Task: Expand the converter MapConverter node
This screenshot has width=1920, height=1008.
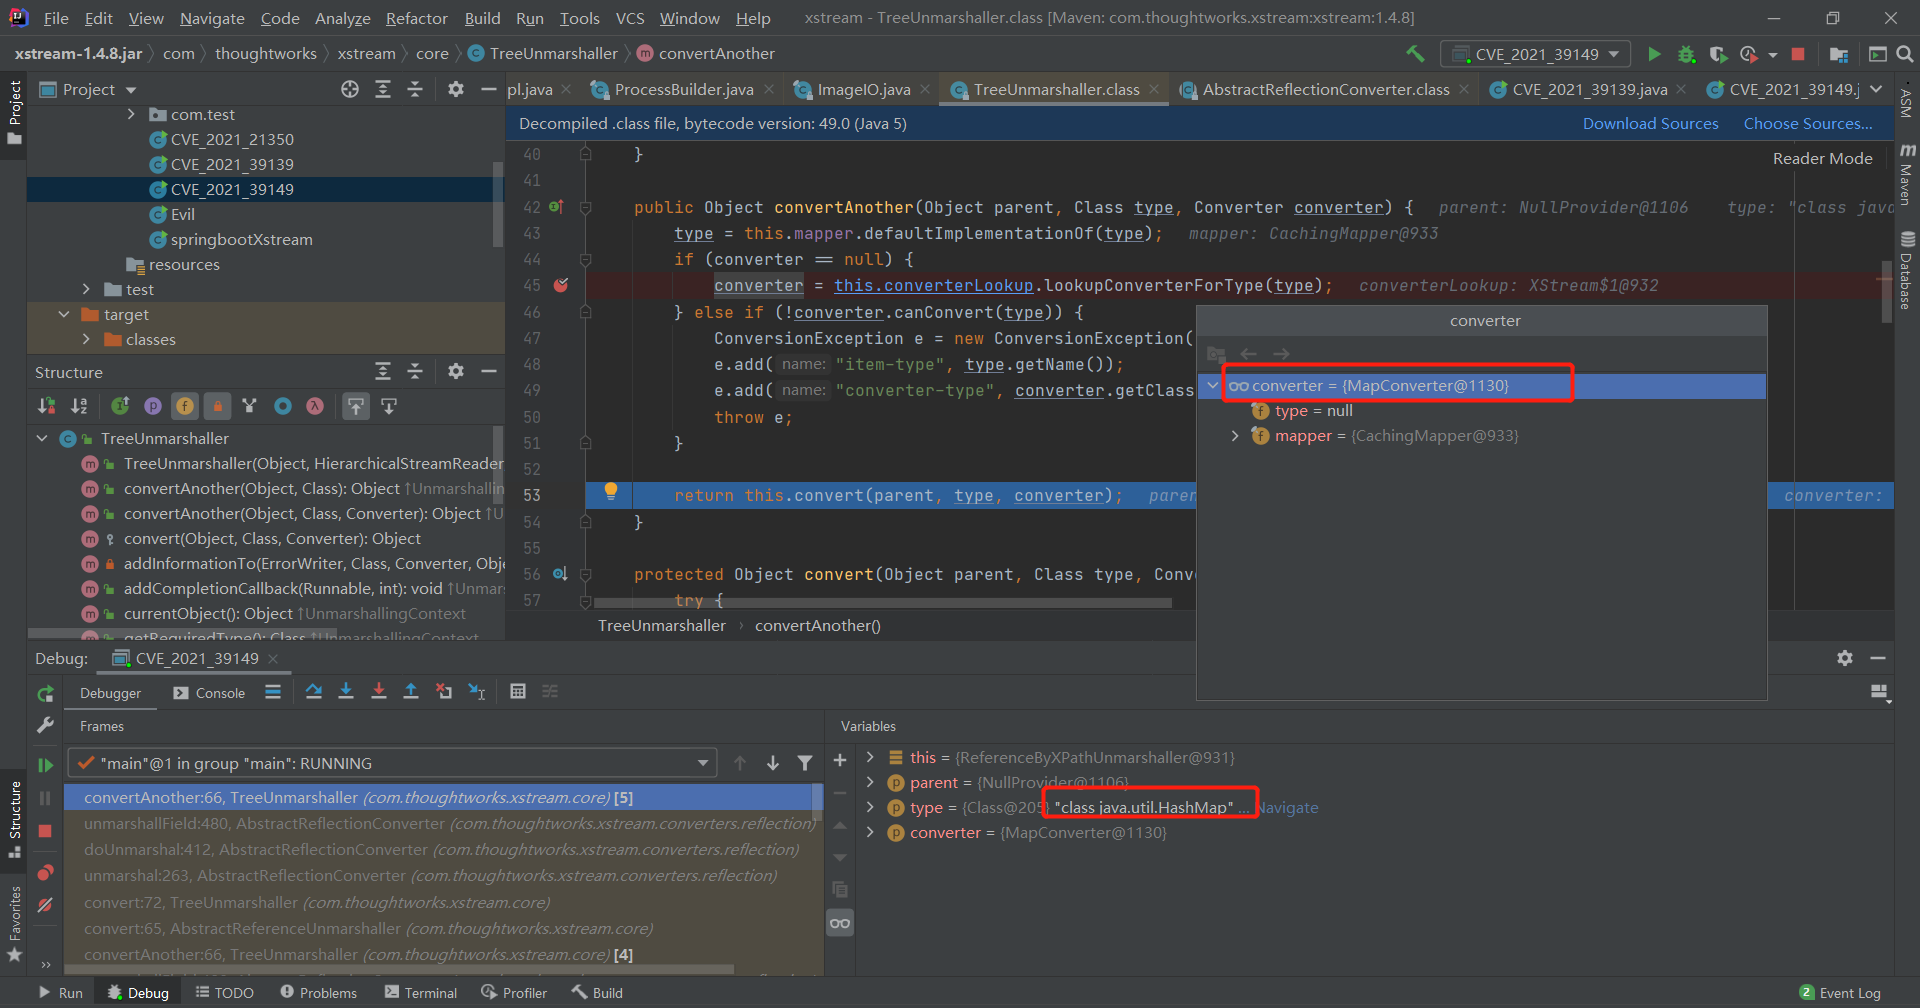Action: point(1212,385)
